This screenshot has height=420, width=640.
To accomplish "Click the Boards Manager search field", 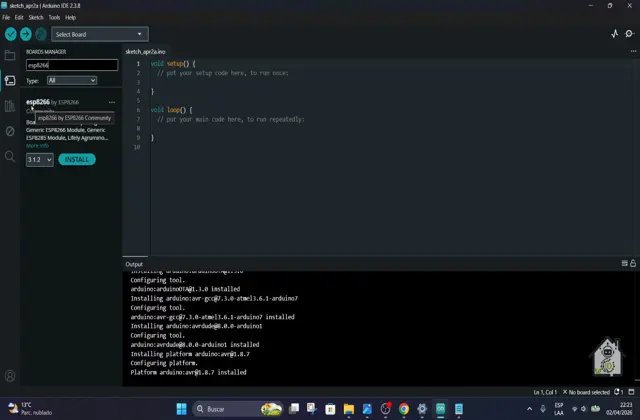I will pos(71,65).
